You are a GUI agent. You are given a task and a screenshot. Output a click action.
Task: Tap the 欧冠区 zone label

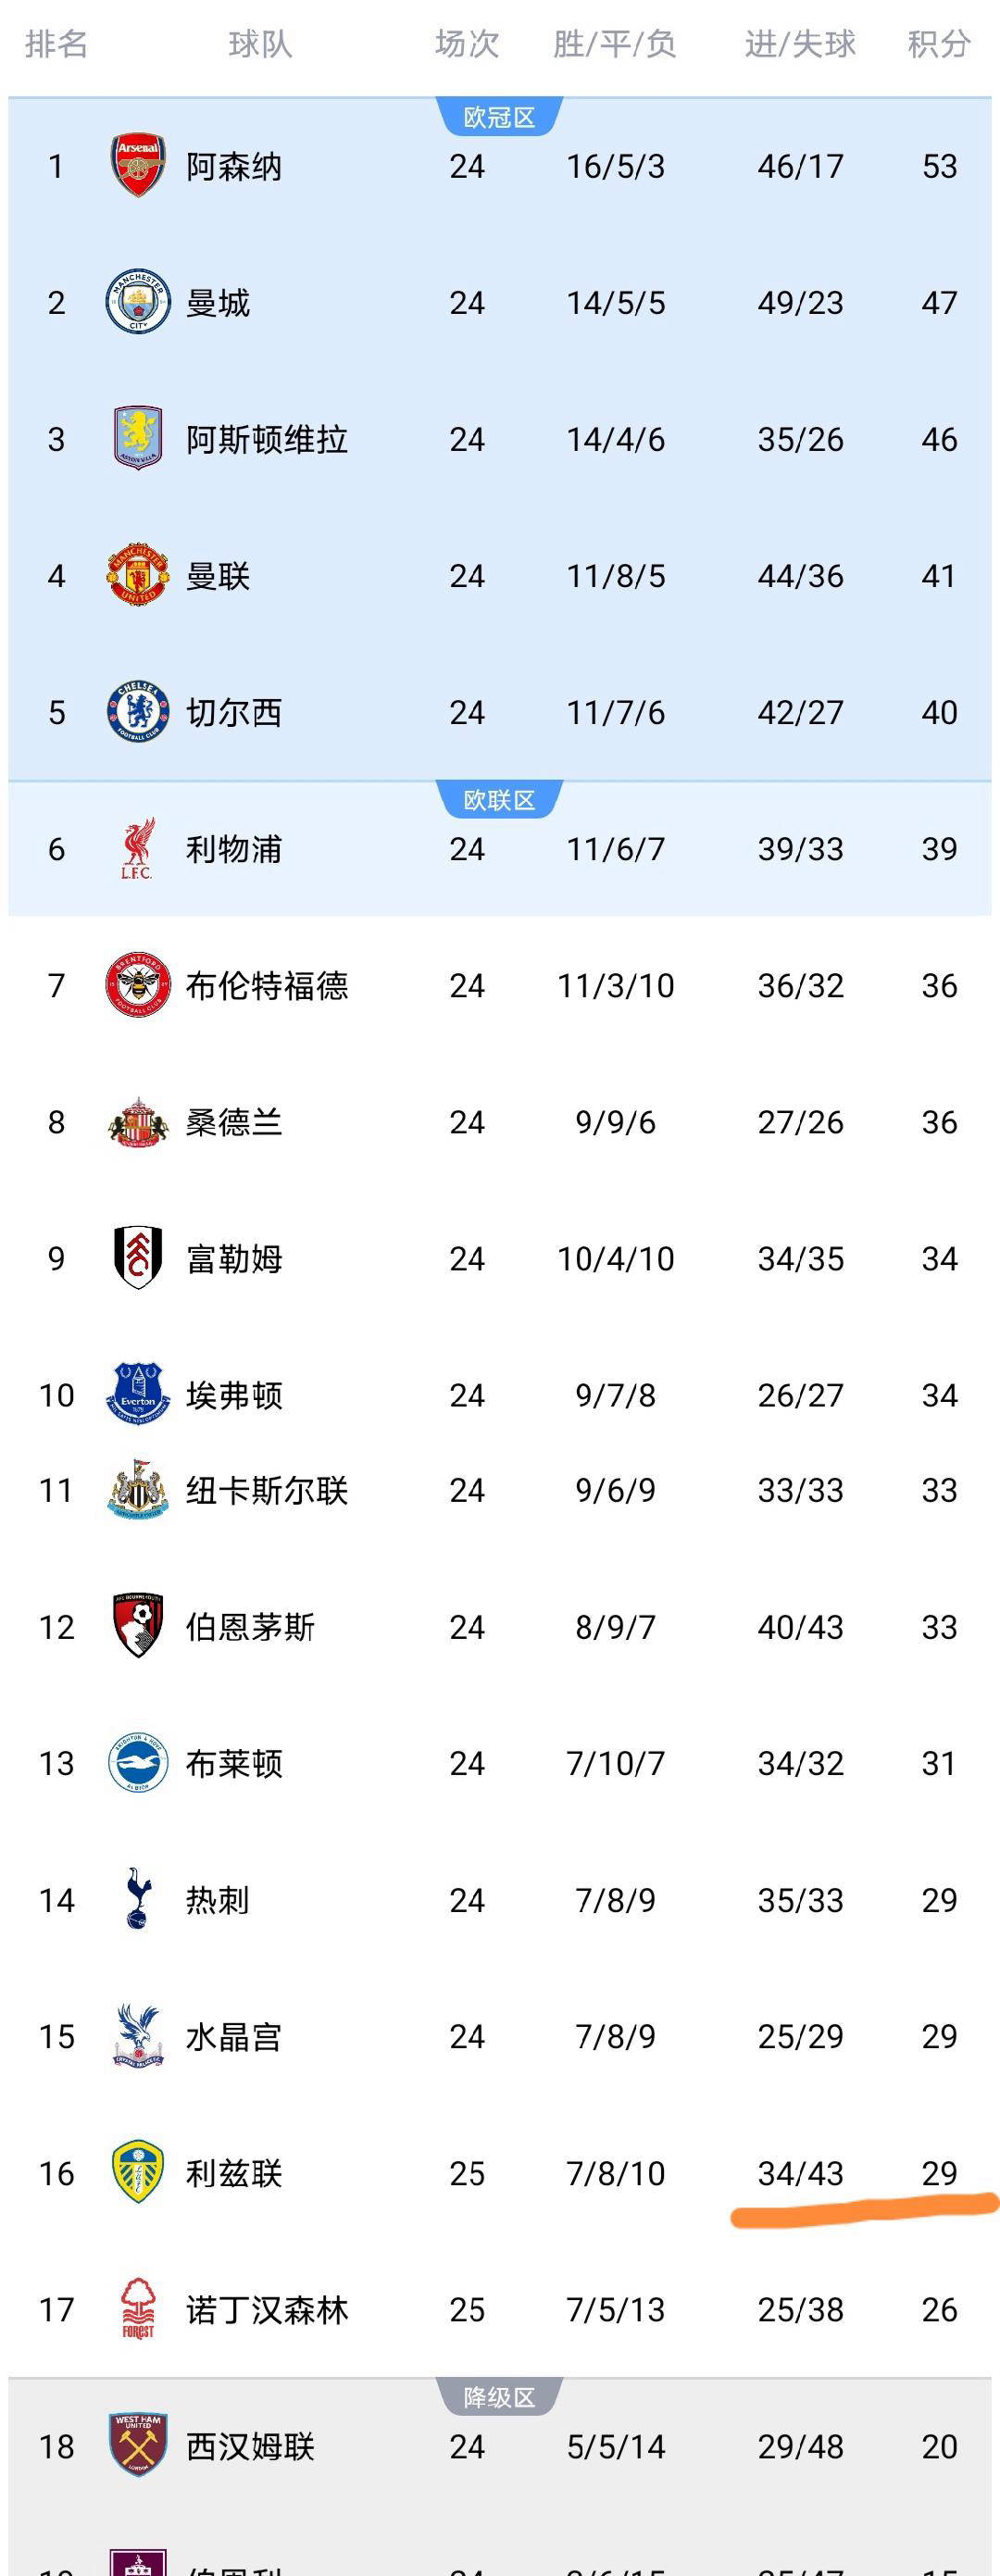pyautogui.click(x=499, y=118)
